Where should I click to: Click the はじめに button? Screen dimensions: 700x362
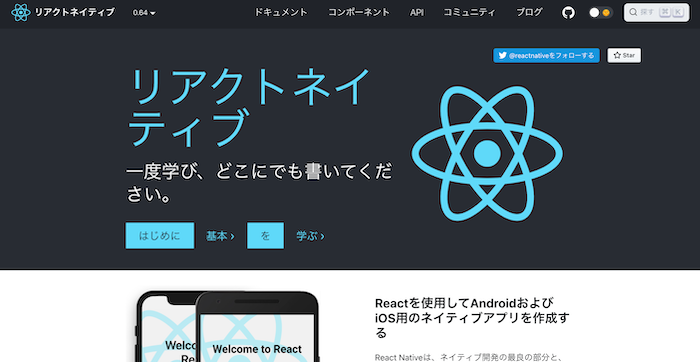click(x=160, y=235)
